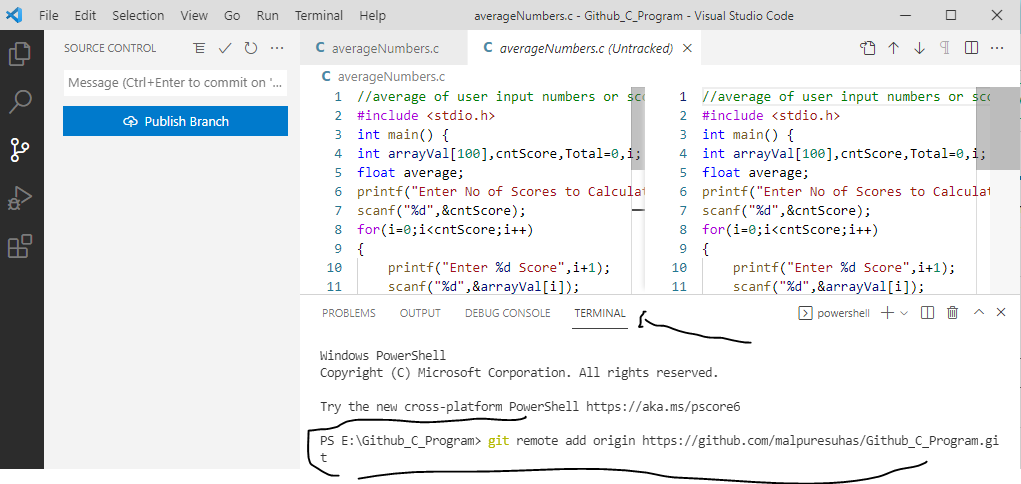The image size is (1021, 484).
Task: Click line number 10 in right editor
Action: pyautogui.click(x=679, y=268)
